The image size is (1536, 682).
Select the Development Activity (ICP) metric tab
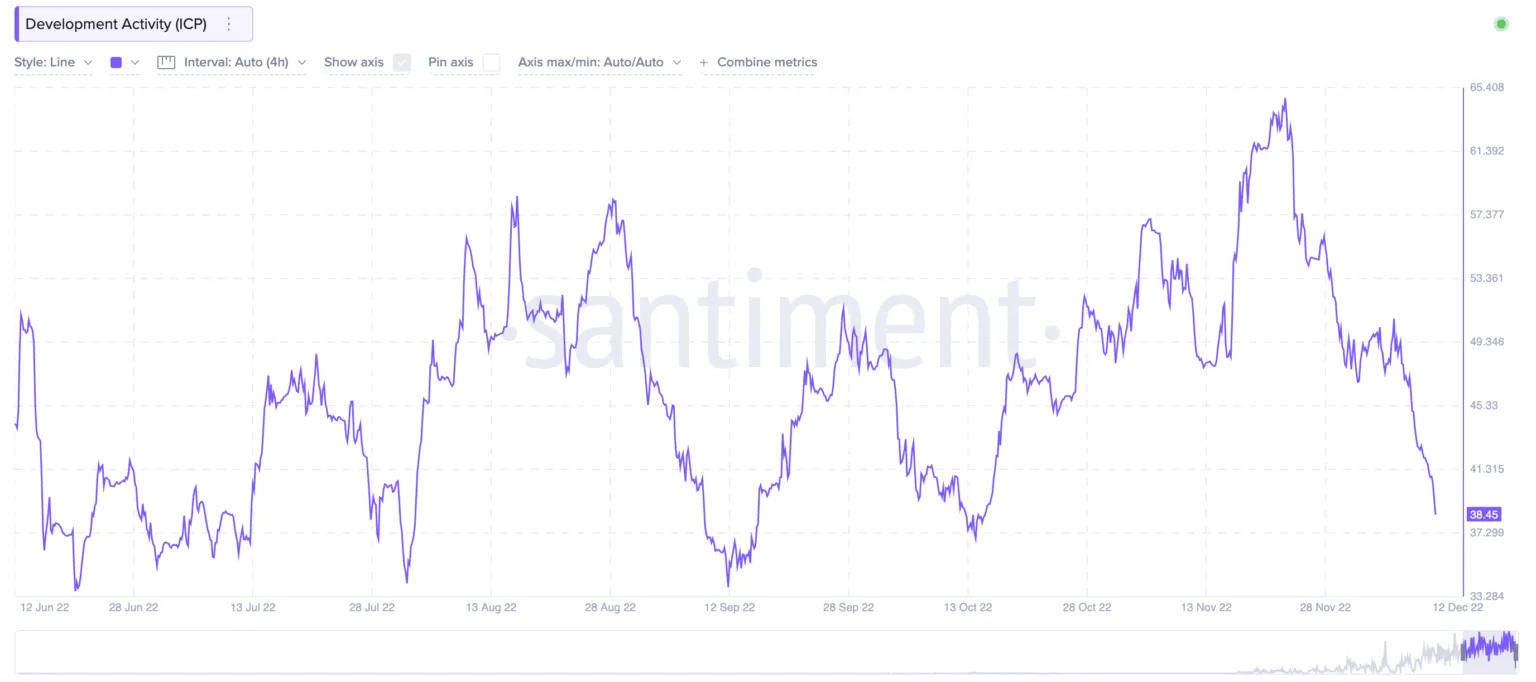[x=116, y=24]
